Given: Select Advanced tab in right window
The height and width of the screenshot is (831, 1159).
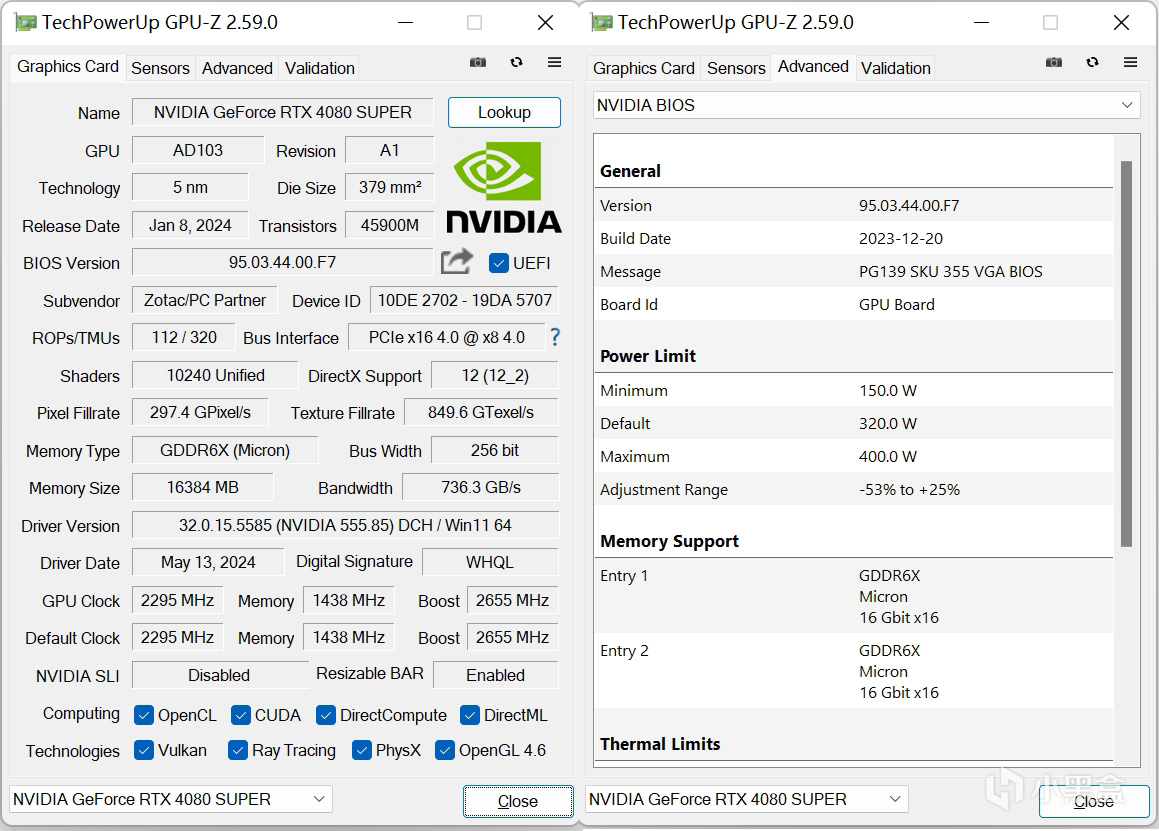Looking at the screenshot, I should tap(813, 67).
